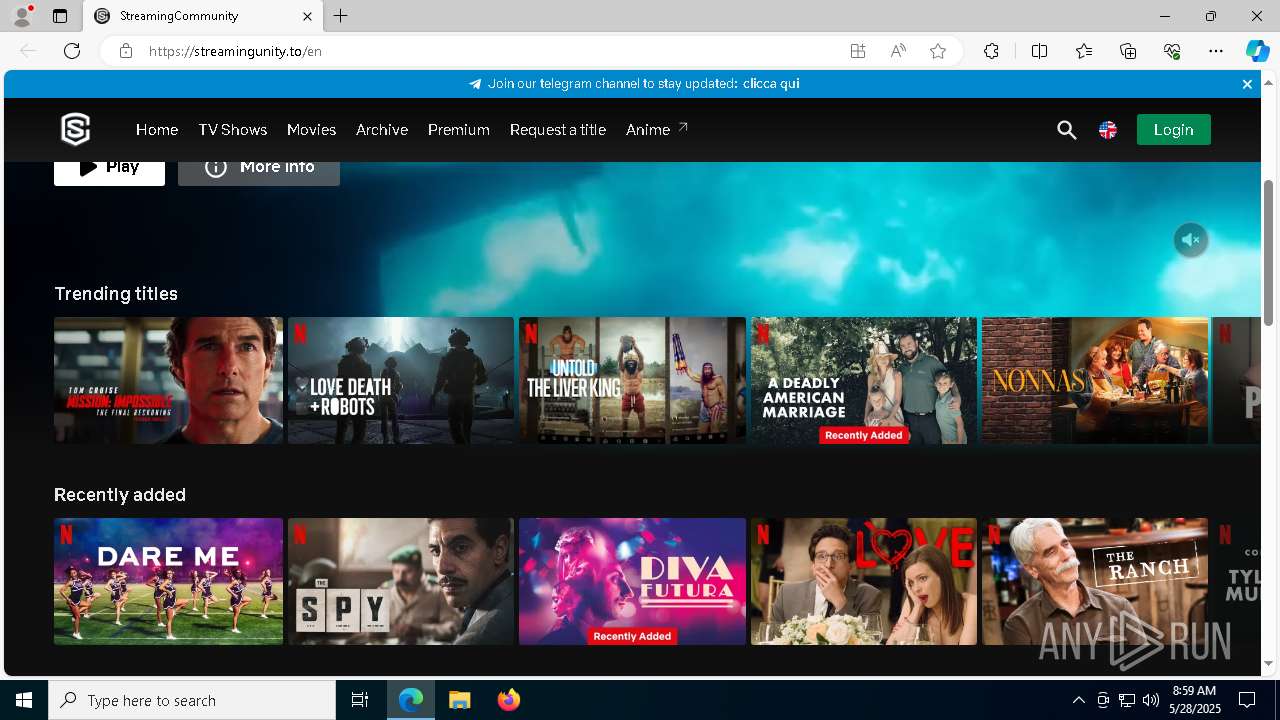Open the Favorites list icon
This screenshot has height=720, width=1280.
tap(1084, 51)
